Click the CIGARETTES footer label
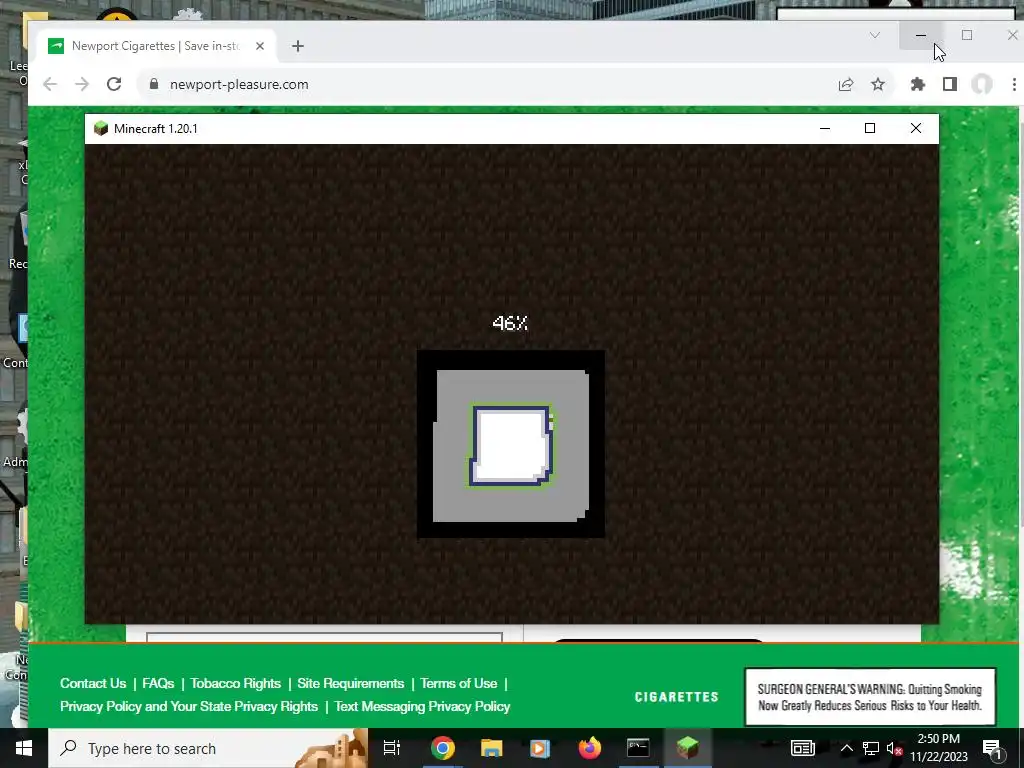The height and width of the screenshot is (768, 1024). pos(677,697)
